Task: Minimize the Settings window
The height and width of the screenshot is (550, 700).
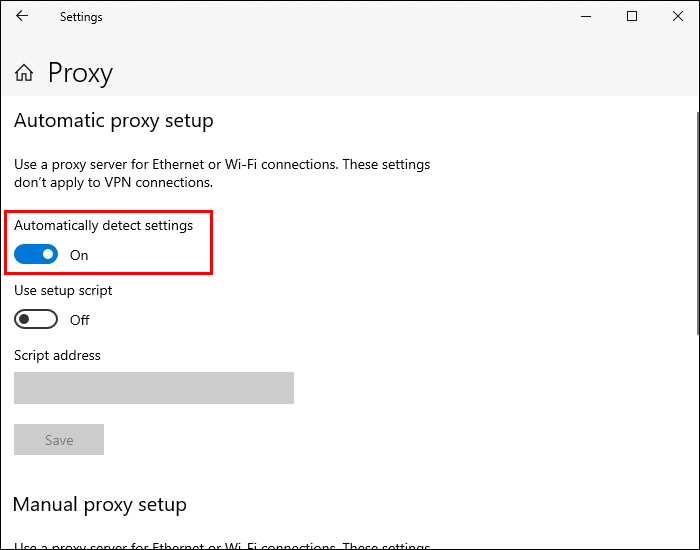Action: tap(585, 16)
